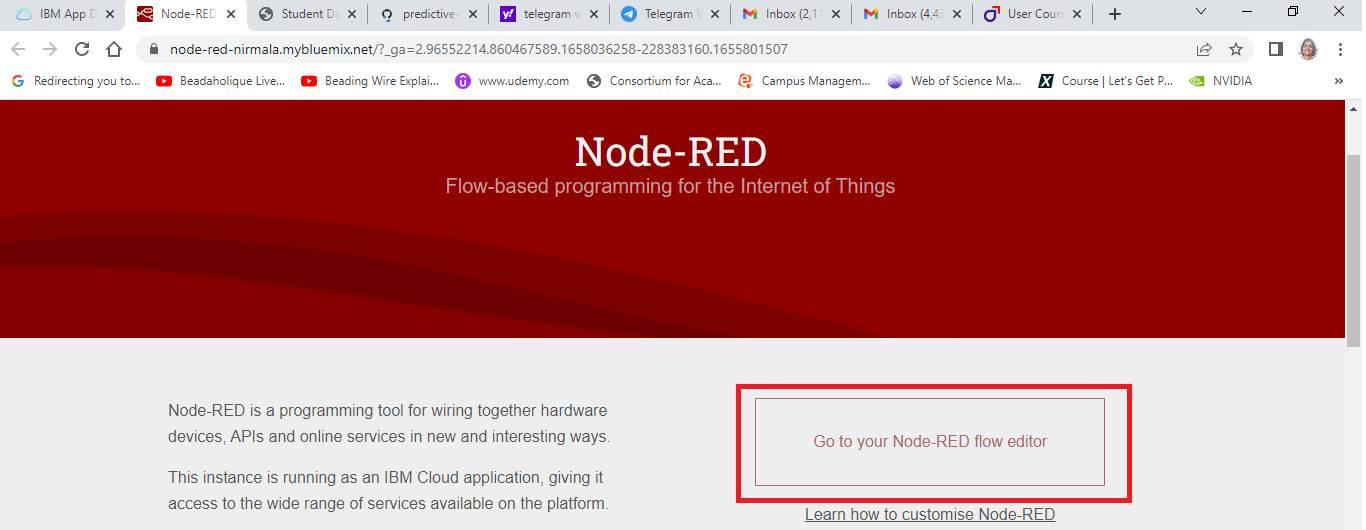Click the scrollbar up arrow
1366x530 pixels.
(1354, 108)
